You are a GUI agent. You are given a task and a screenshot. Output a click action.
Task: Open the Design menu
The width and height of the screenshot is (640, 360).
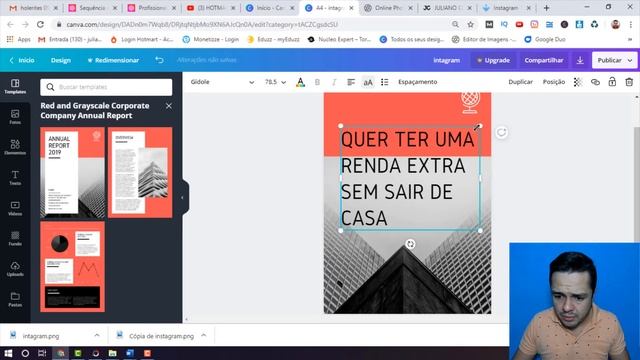tap(61, 60)
